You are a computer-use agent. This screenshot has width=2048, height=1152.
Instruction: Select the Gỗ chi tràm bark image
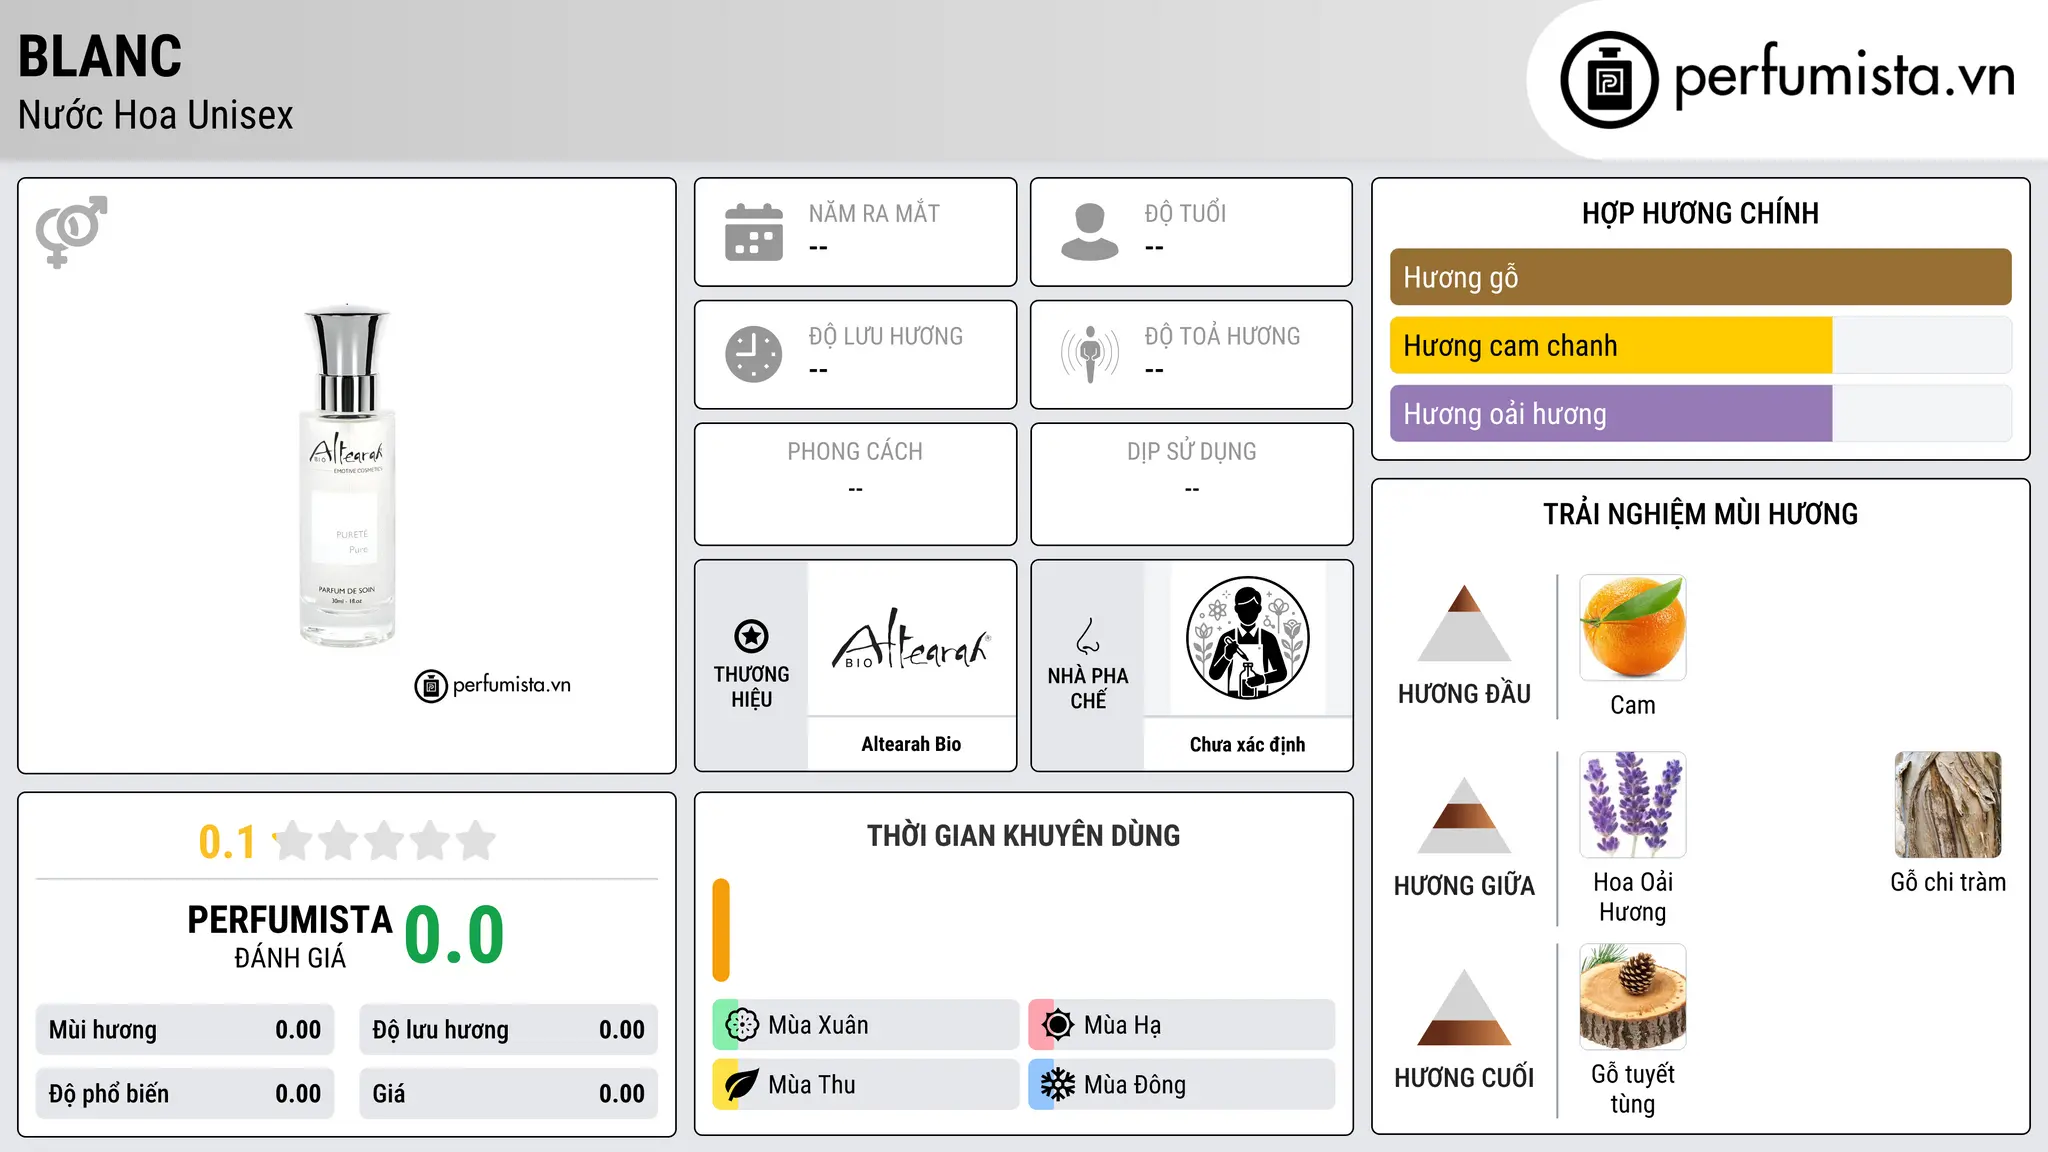[x=1948, y=805]
